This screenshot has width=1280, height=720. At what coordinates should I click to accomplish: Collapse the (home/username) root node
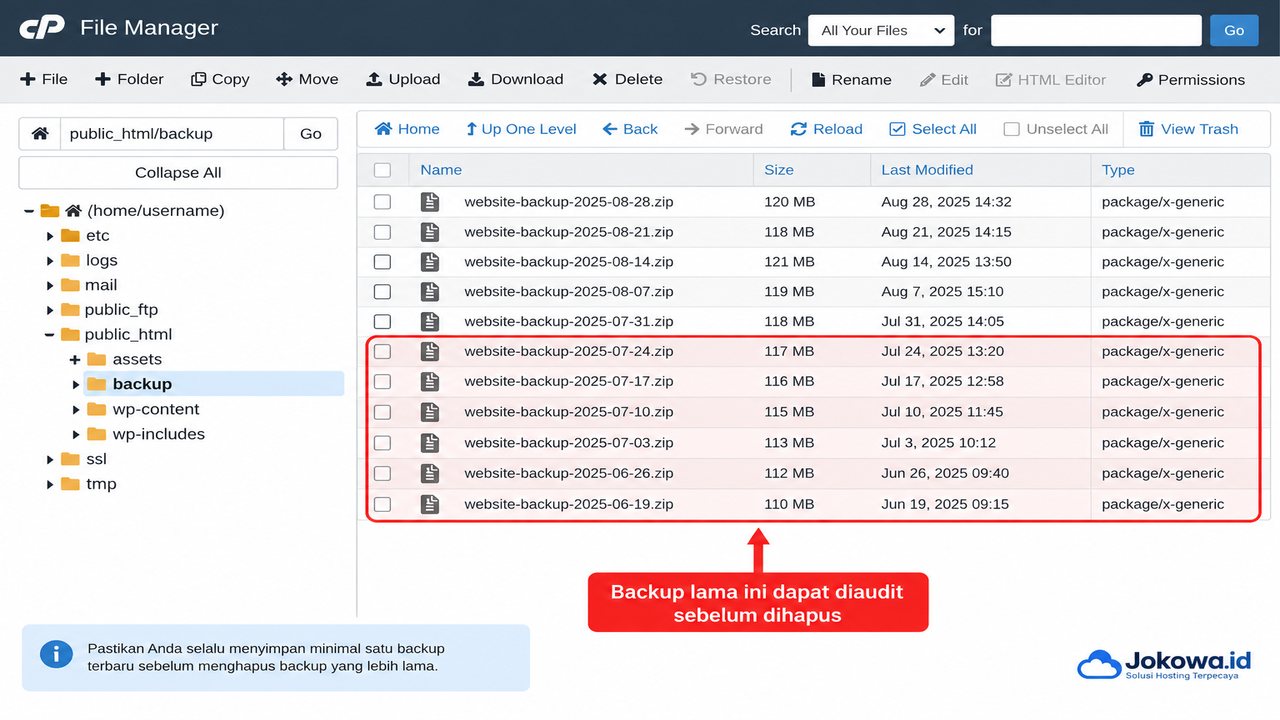[28, 211]
